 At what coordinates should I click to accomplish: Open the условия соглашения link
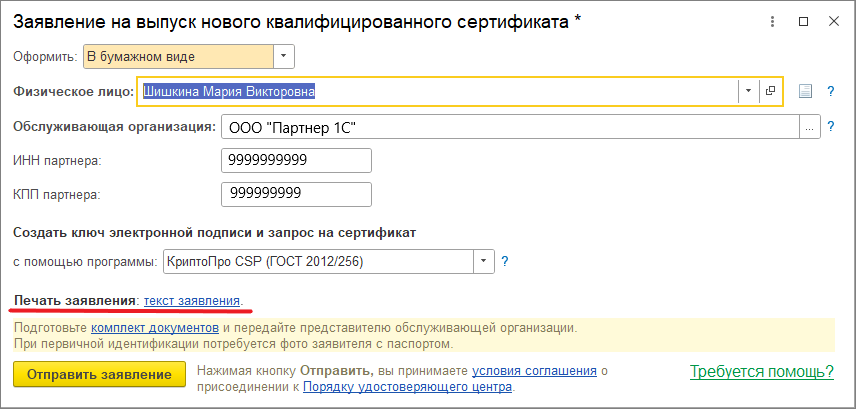[534, 370]
